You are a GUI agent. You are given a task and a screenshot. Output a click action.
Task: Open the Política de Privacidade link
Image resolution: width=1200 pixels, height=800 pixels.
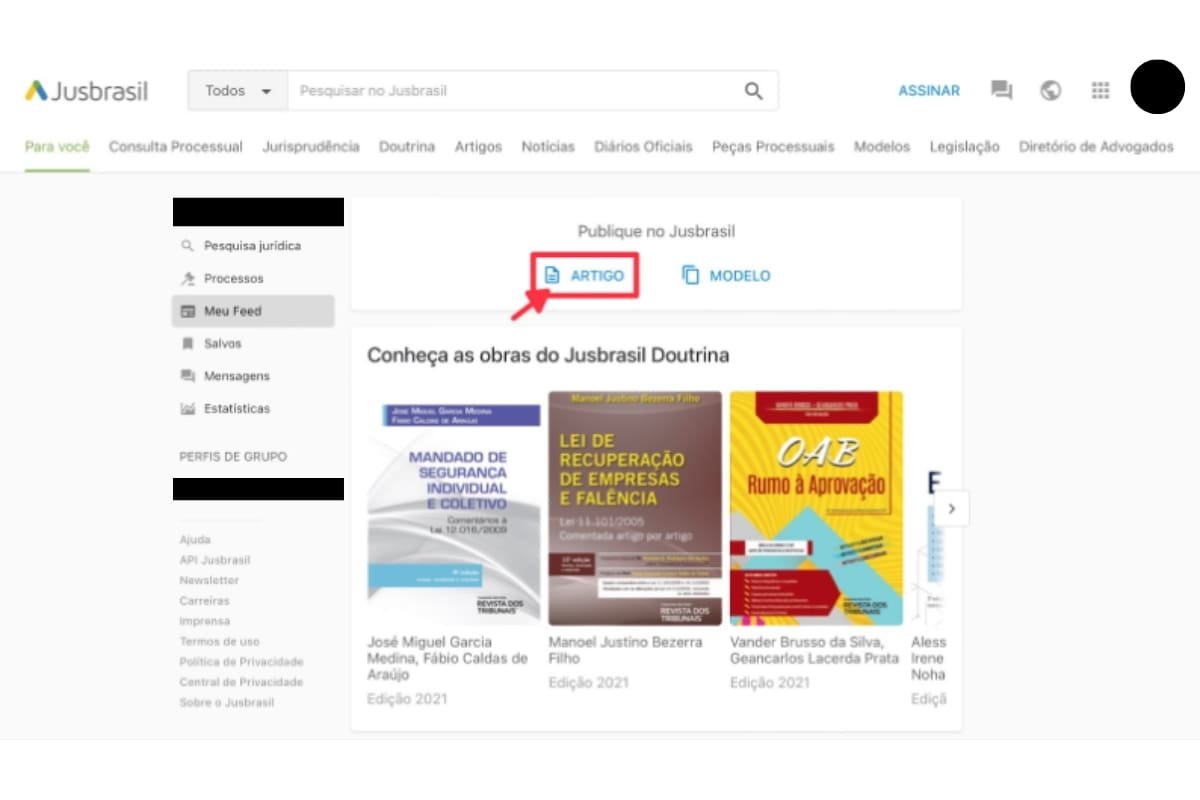[241, 662]
